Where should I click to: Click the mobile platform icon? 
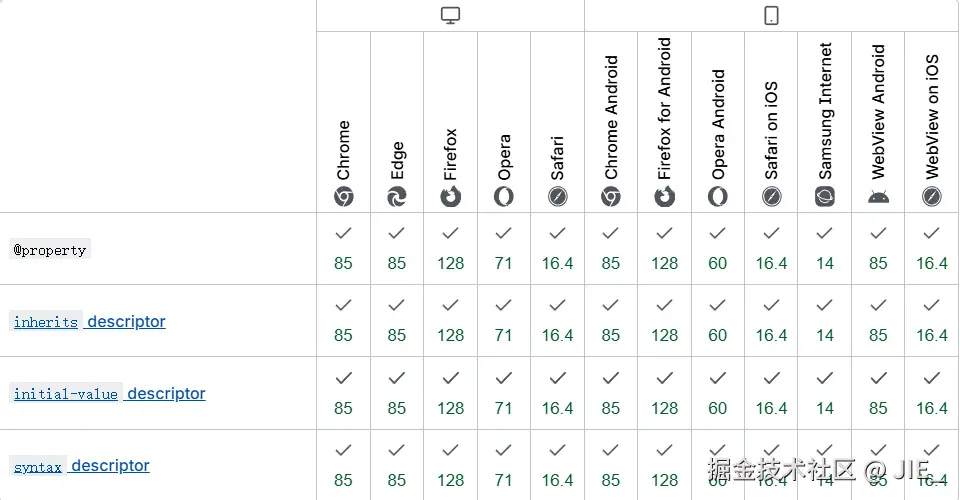(x=771, y=16)
